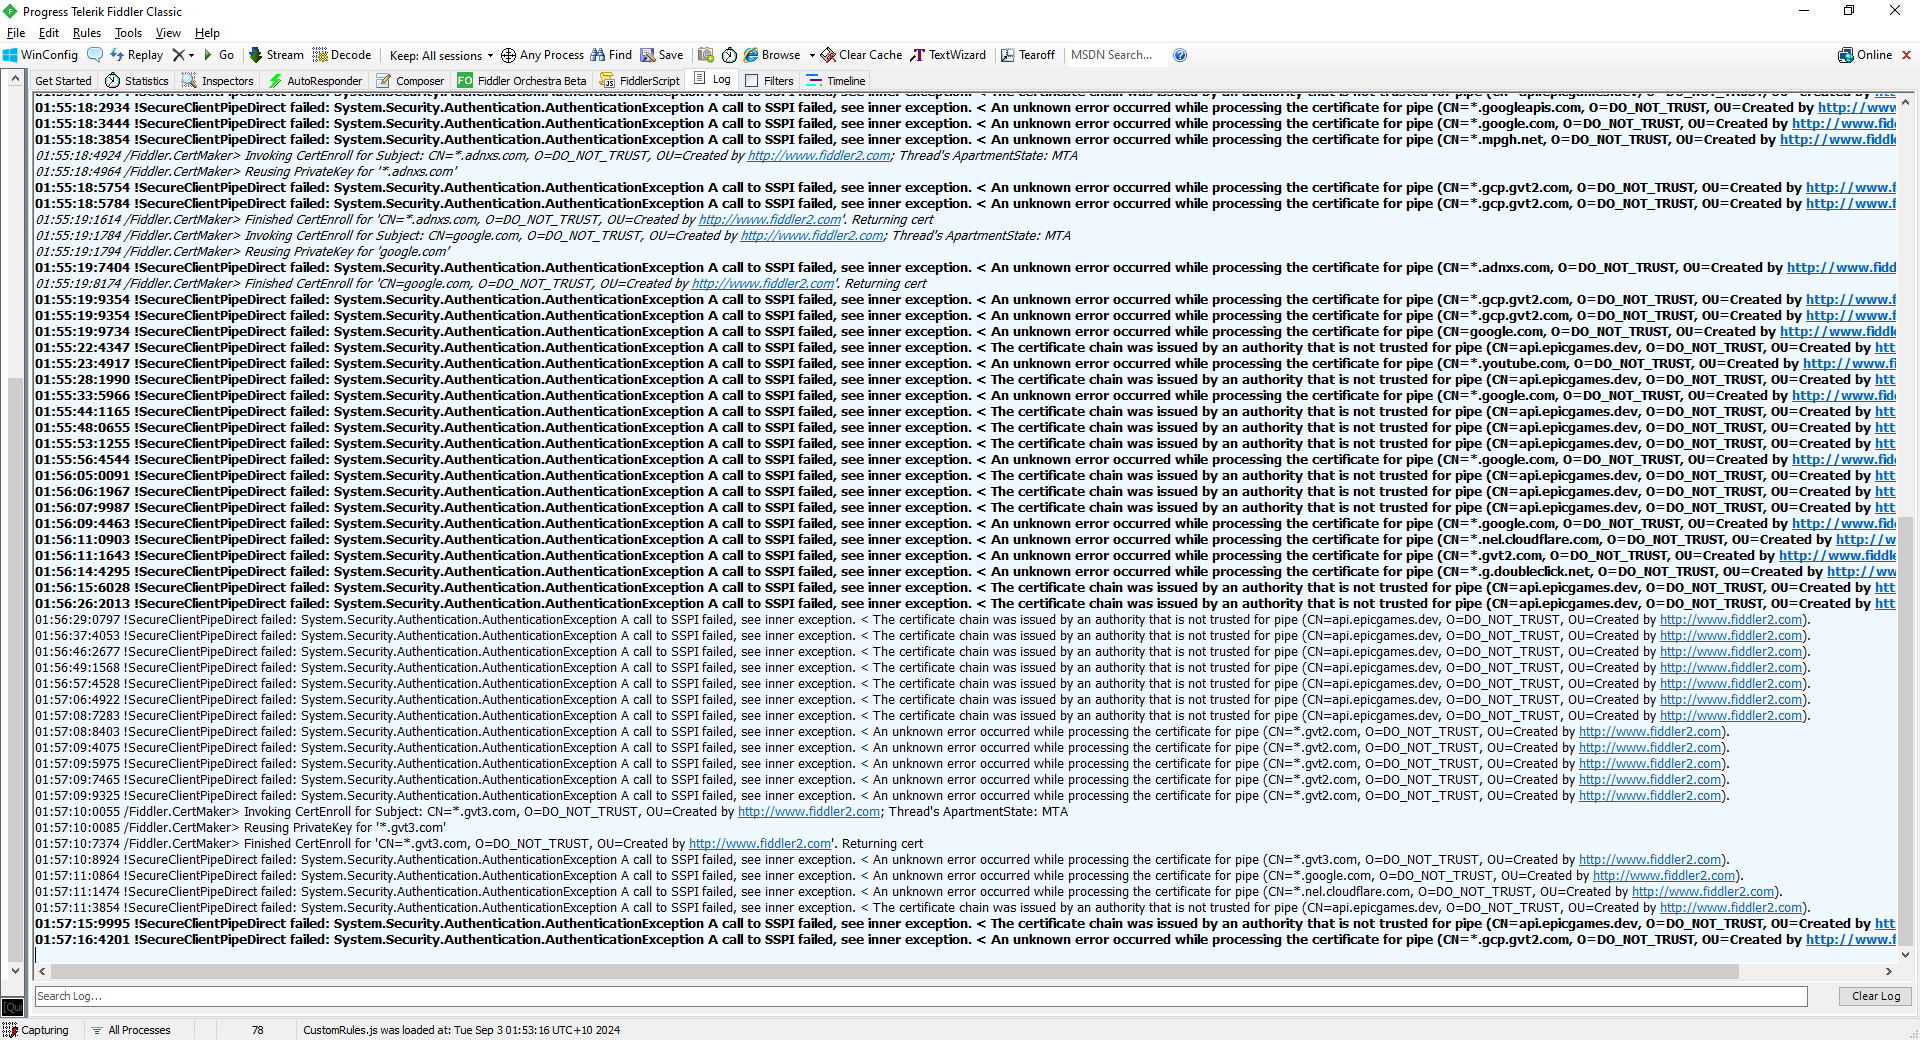Click the comment speech bubble icon
1920x1040 pixels.
pyautogui.click(x=95, y=55)
